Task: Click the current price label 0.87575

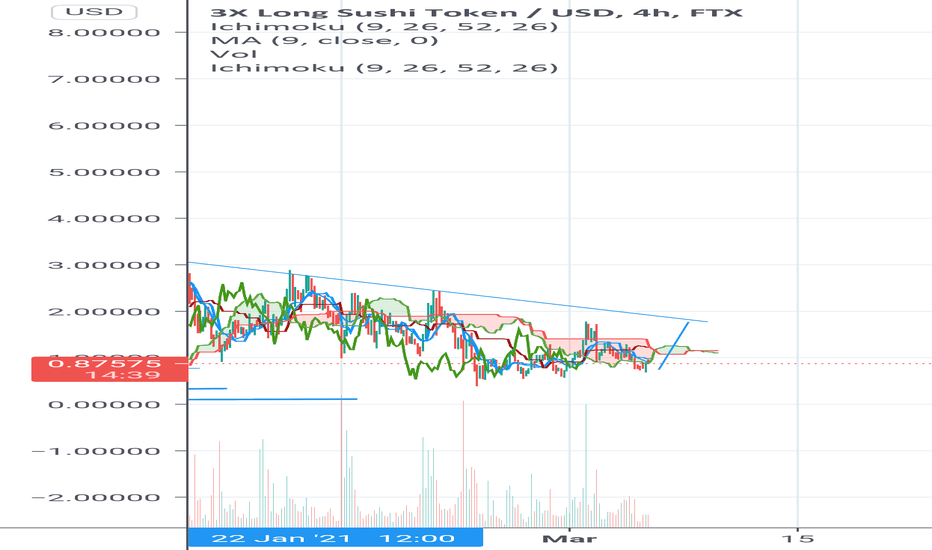Action: [x=105, y=363]
